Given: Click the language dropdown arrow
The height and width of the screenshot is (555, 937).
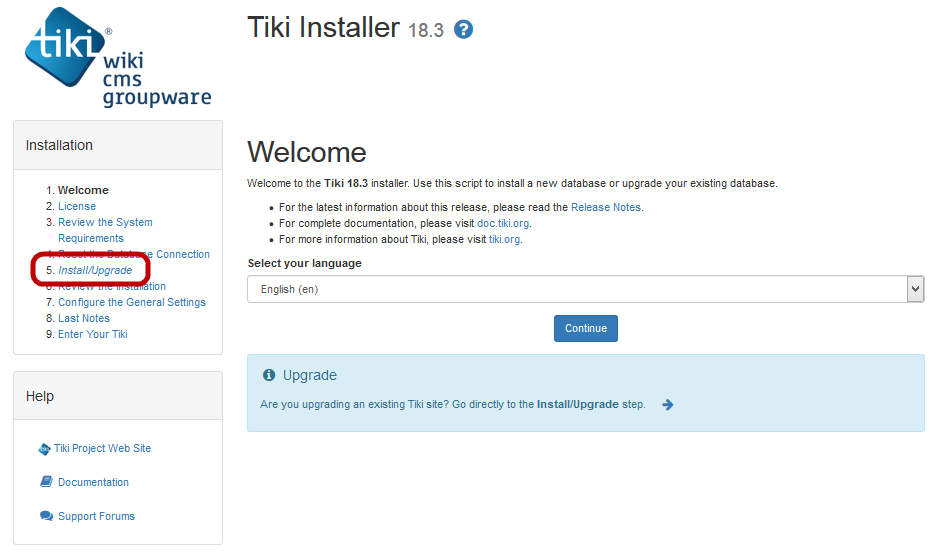Looking at the screenshot, I should pos(914,289).
